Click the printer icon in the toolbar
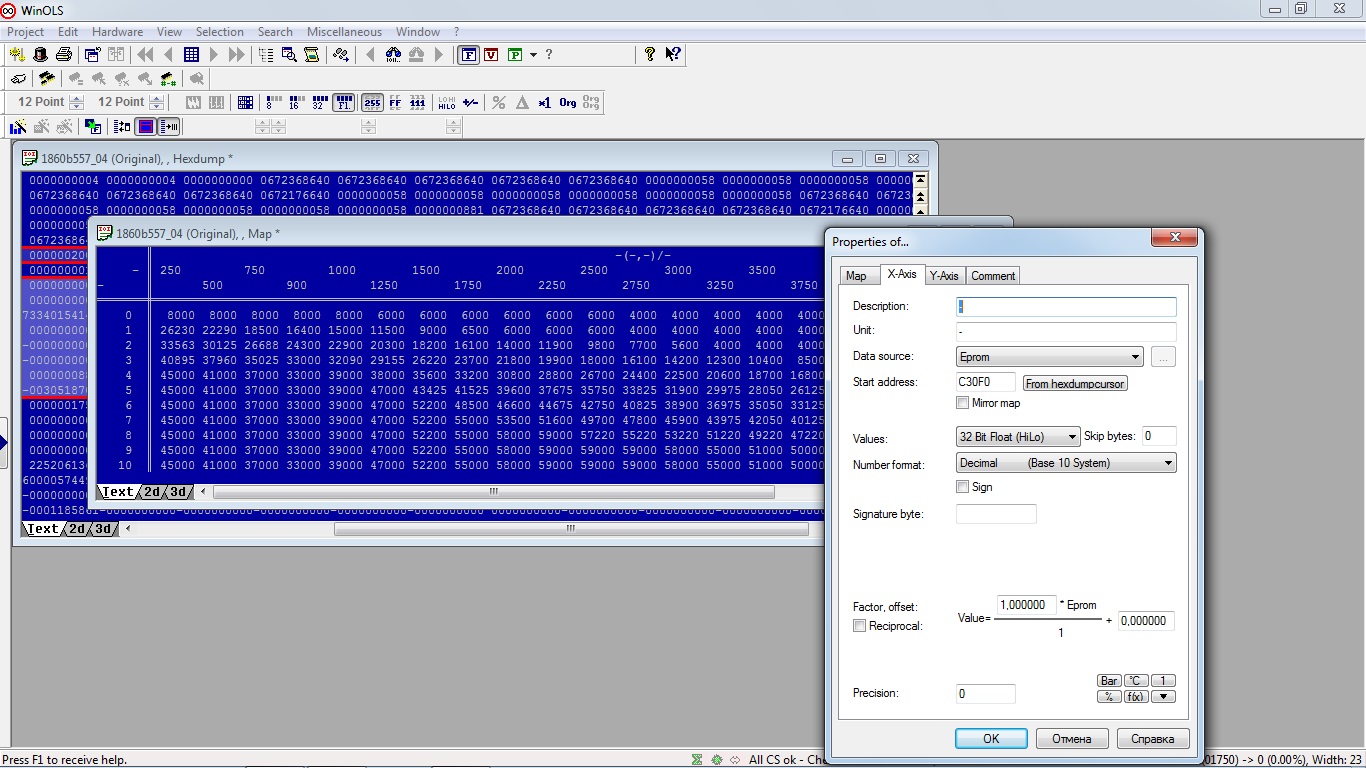 [x=64, y=55]
